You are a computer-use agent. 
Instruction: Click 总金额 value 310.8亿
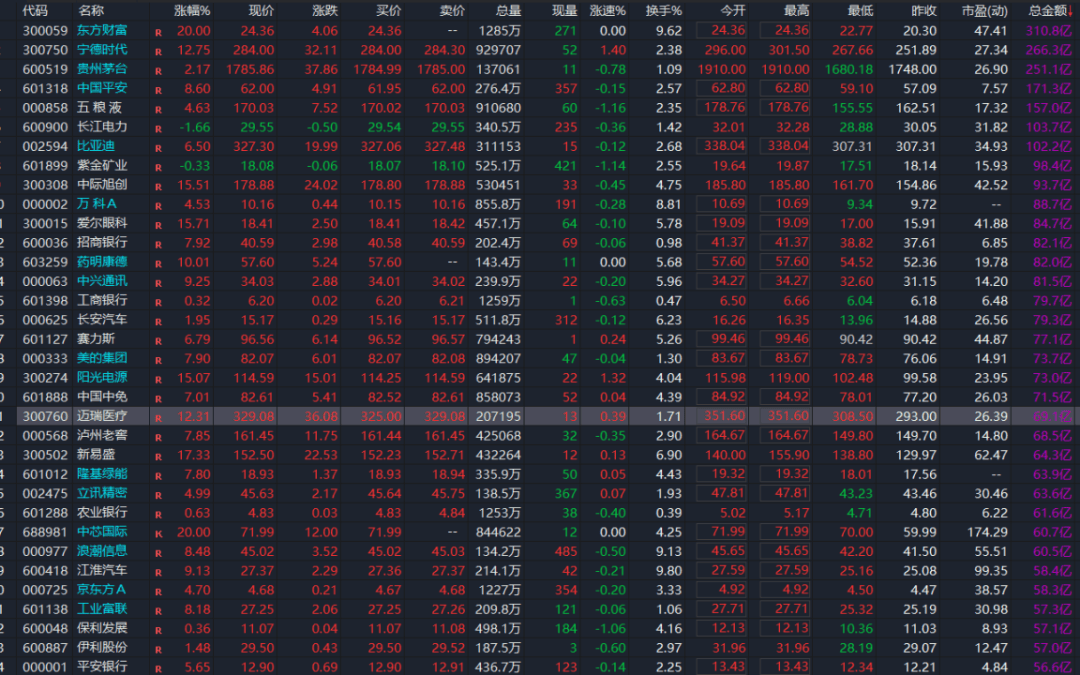click(1048, 30)
